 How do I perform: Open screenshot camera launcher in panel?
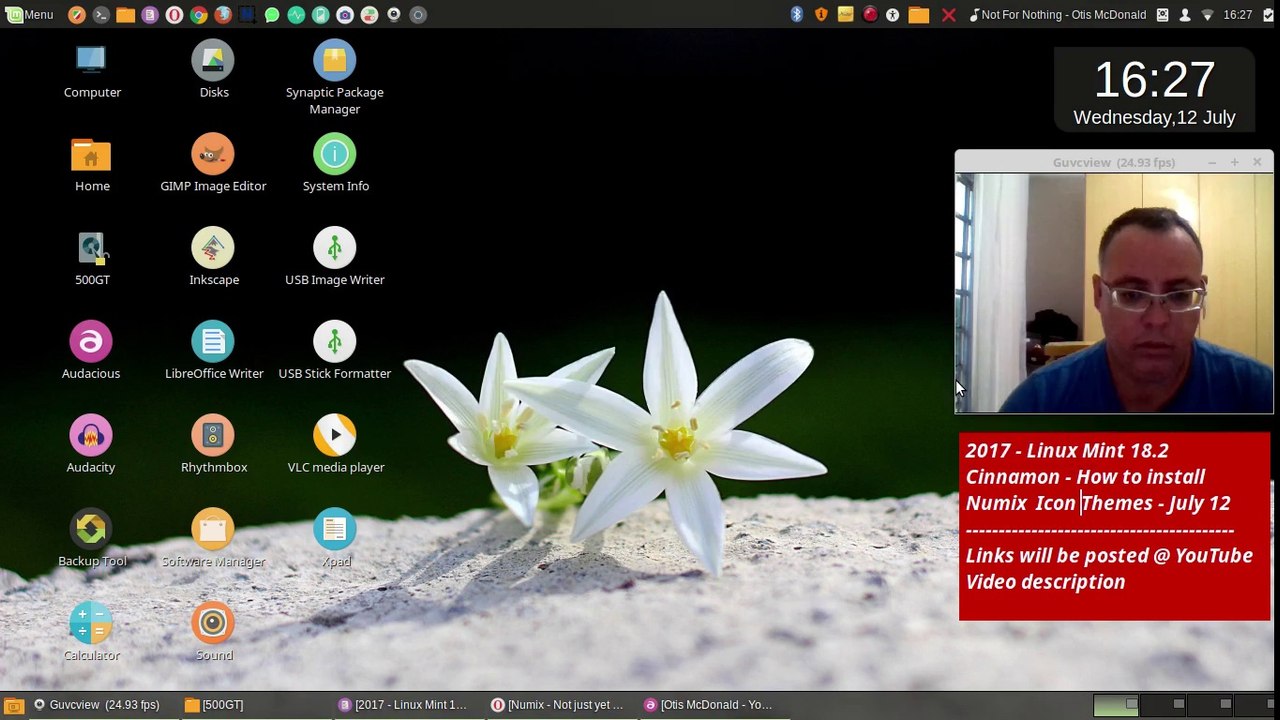(345, 15)
